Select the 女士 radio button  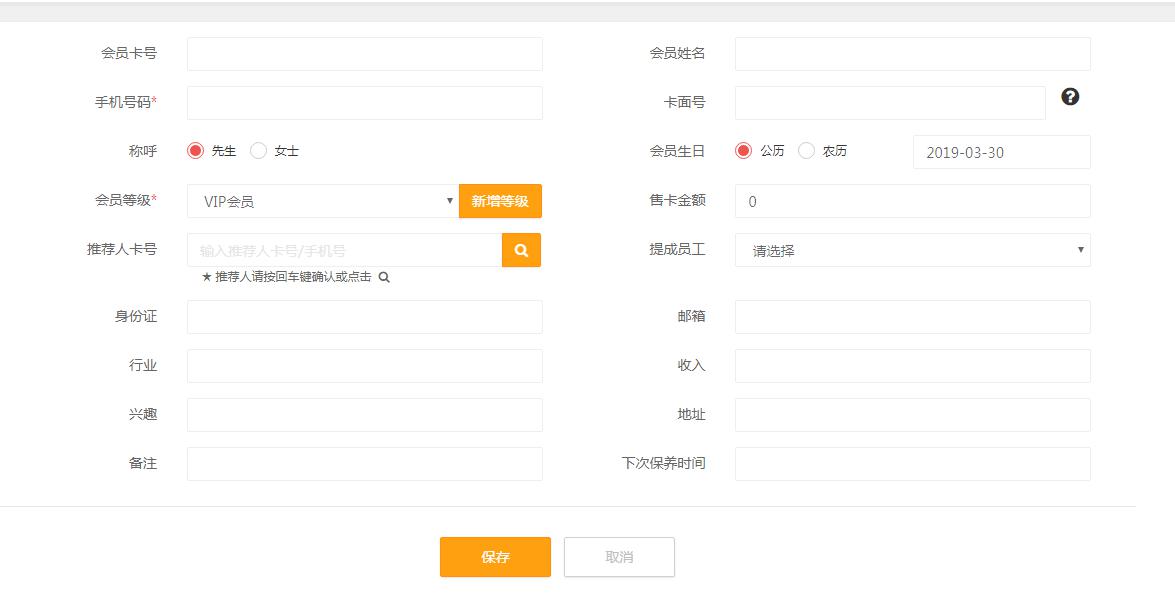click(259, 151)
